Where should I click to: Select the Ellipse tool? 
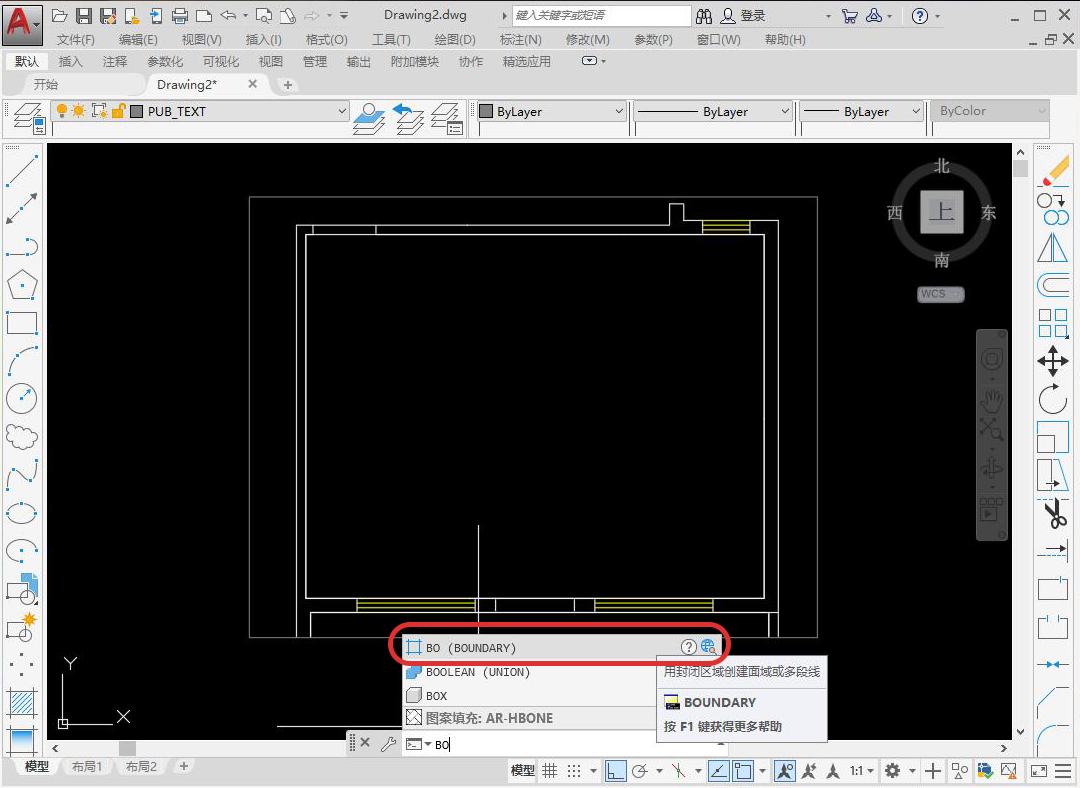[x=22, y=512]
